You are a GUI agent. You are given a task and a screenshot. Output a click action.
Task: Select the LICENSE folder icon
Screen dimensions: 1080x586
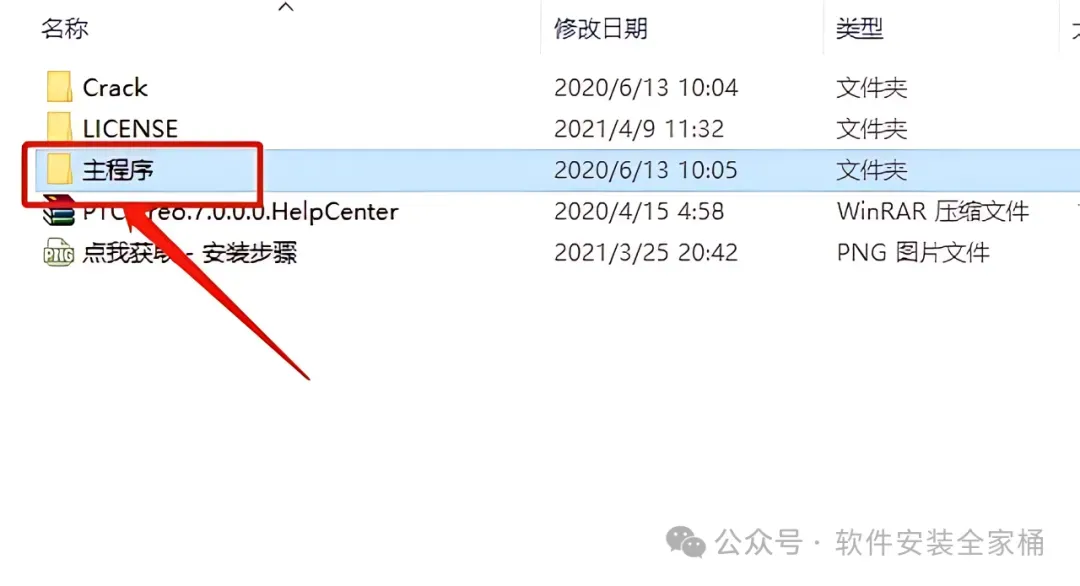tap(59, 128)
